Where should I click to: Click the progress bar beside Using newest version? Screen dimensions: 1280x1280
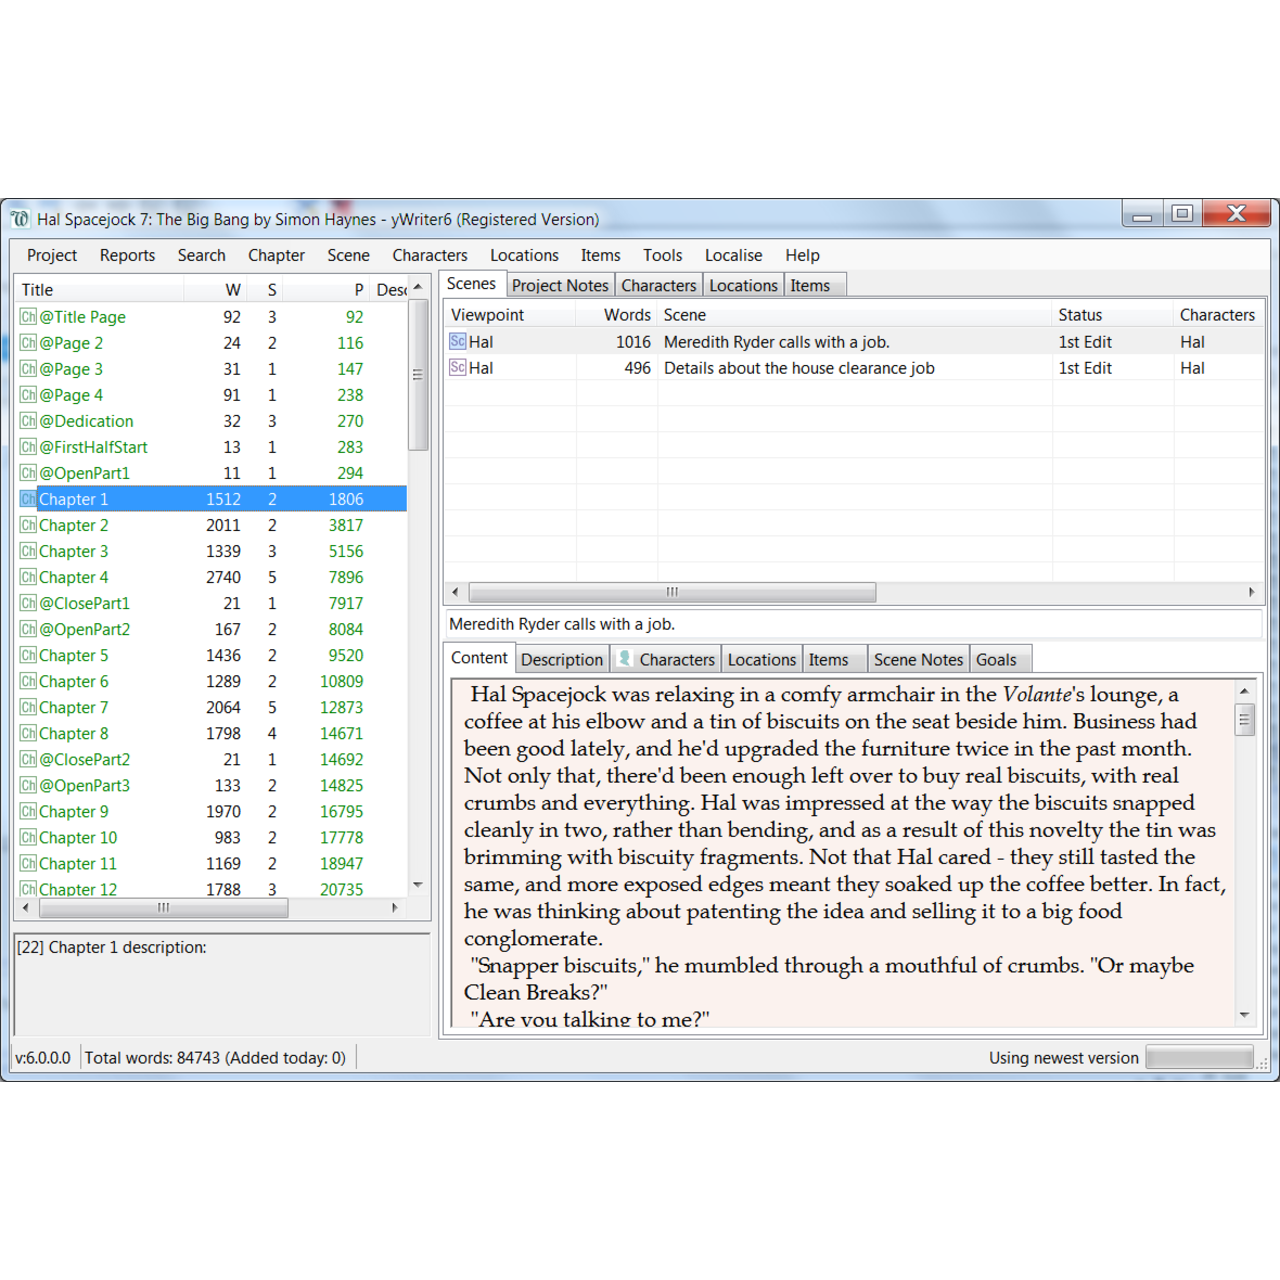point(1199,1057)
